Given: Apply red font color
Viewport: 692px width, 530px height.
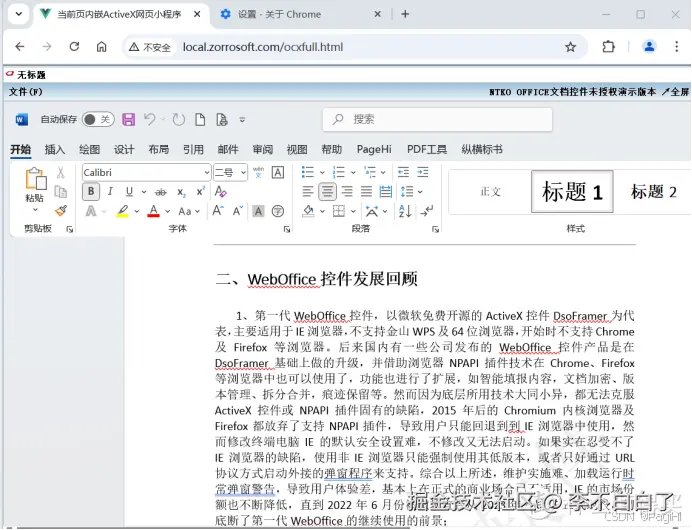Looking at the screenshot, I should point(154,211).
